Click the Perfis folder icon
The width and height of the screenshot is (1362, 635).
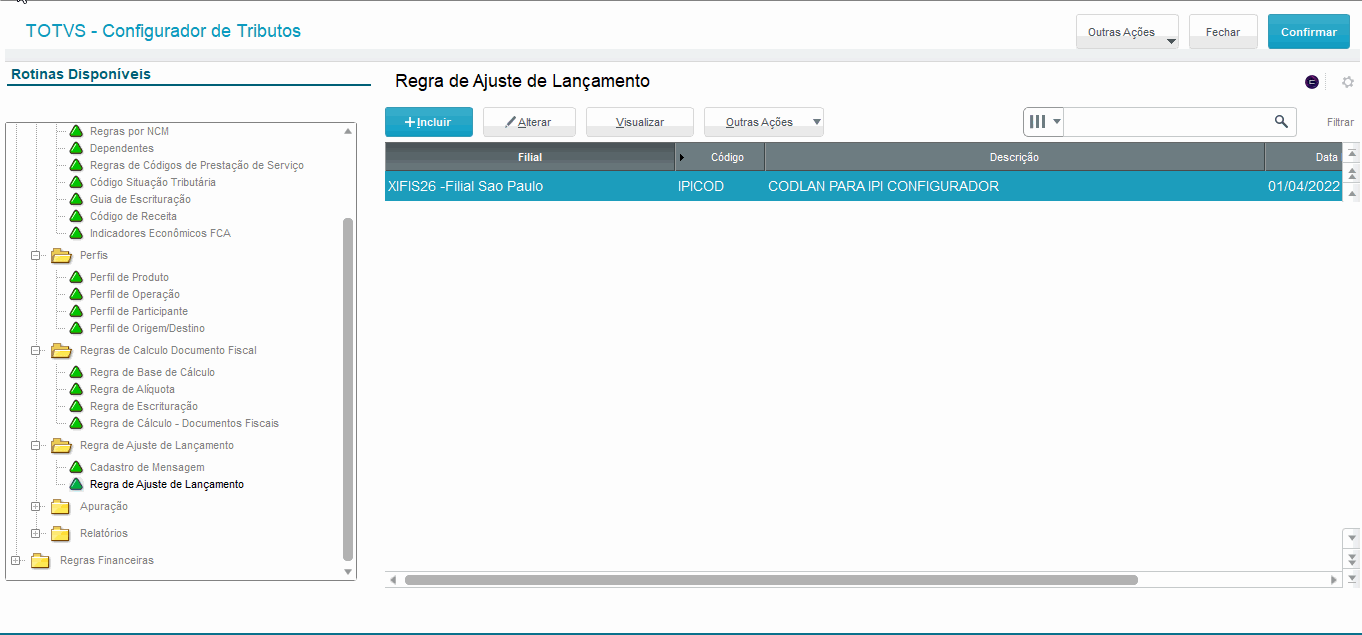[x=61, y=255]
